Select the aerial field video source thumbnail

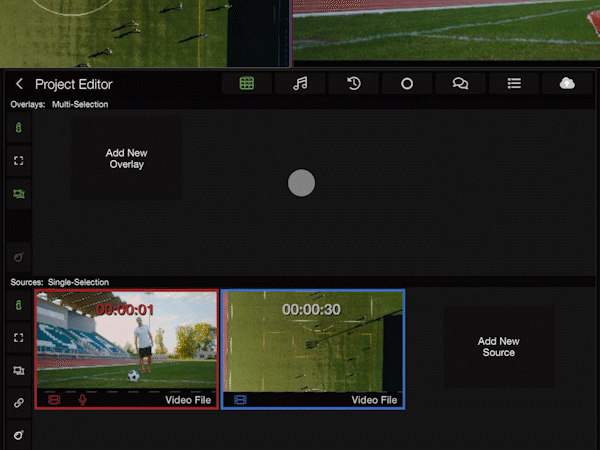[x=313, y=345]
